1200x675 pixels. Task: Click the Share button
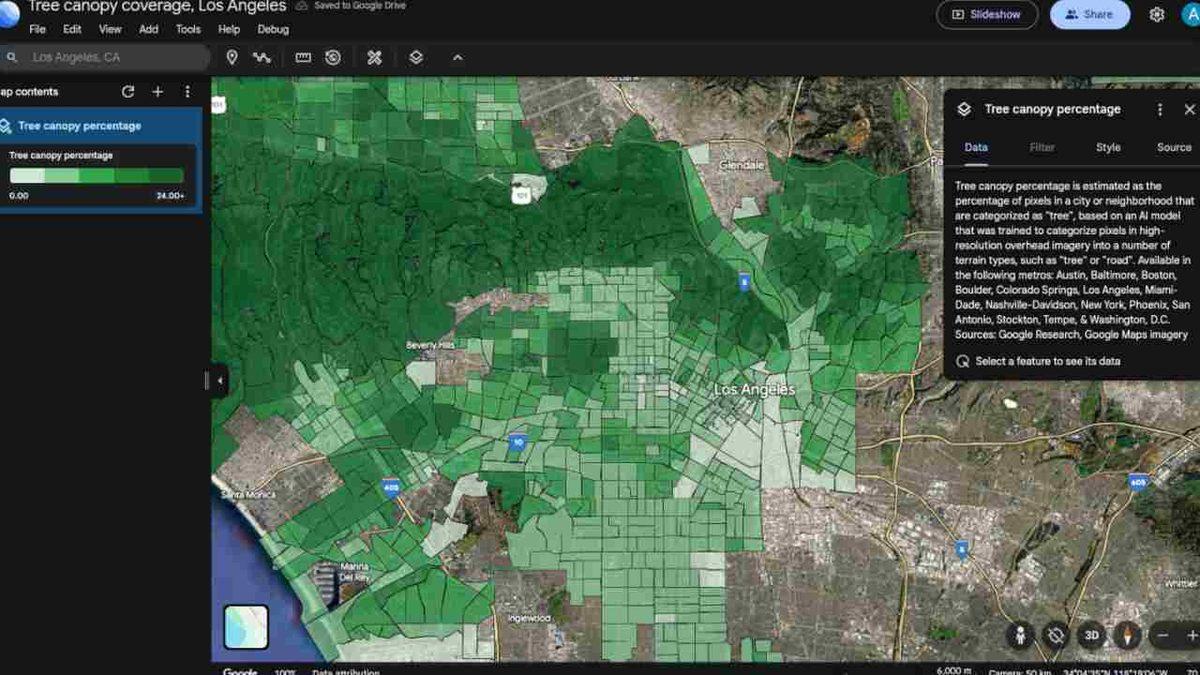[x=1089, y=15]
